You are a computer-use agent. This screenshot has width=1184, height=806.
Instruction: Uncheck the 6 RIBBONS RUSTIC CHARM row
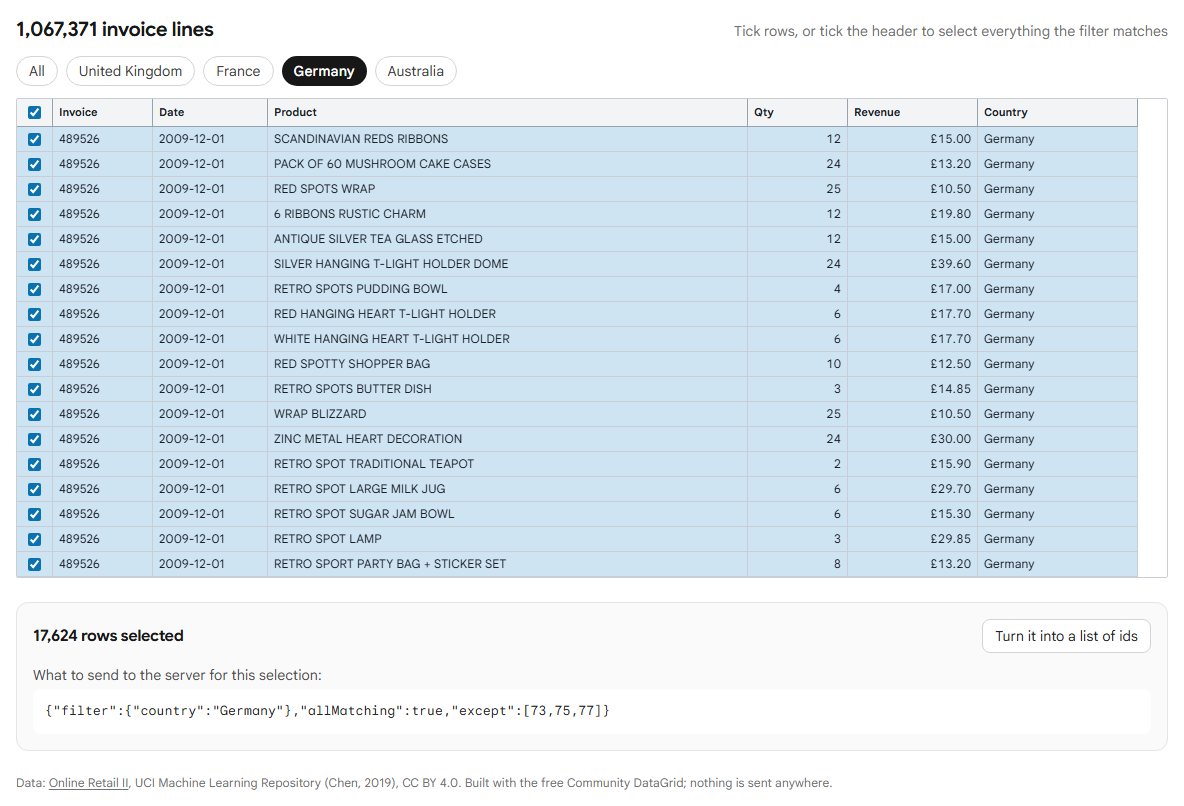pyautogui.click(x=34, y=214)
